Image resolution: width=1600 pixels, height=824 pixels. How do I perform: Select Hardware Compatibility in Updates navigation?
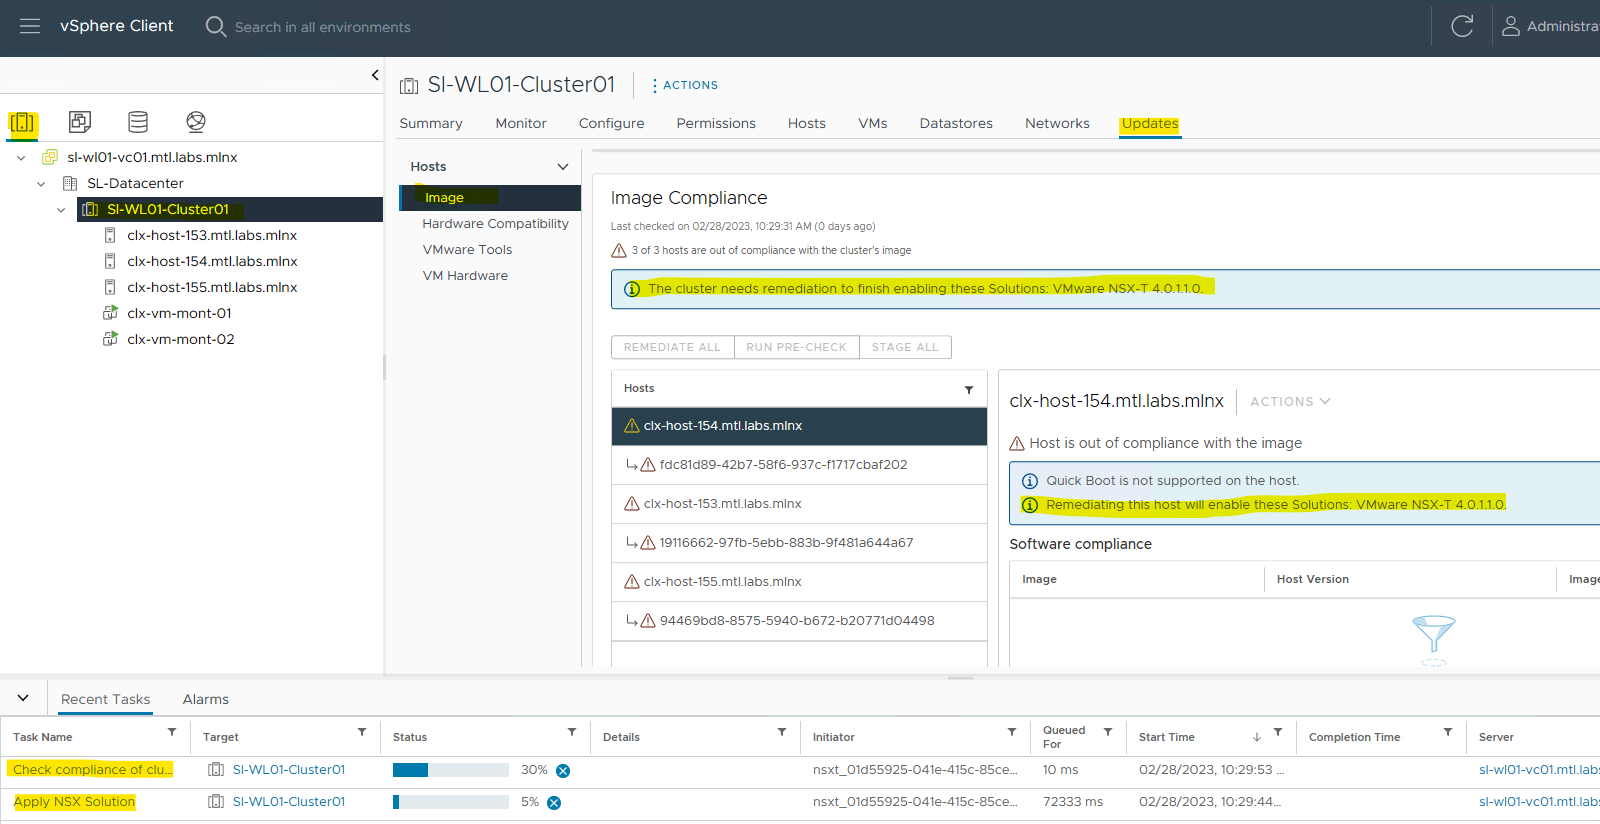[495, 224]
